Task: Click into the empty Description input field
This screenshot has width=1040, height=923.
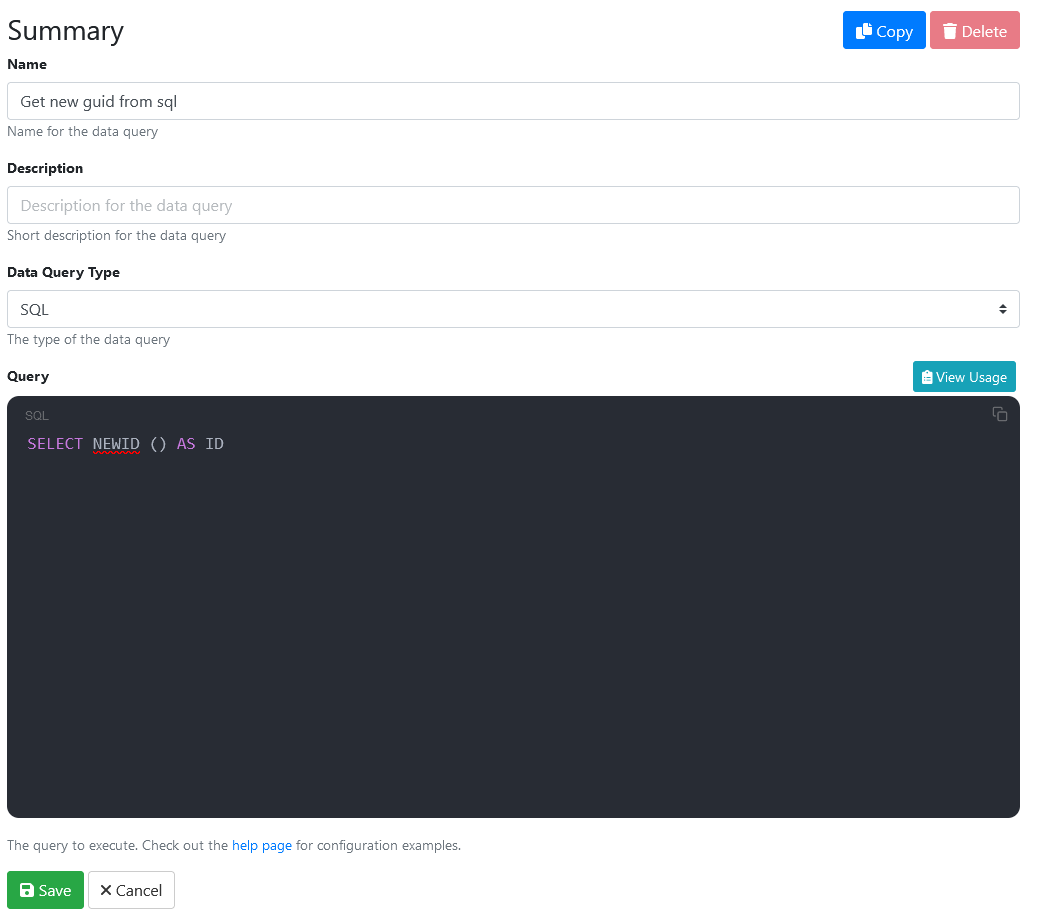Action: click(513, 205)
